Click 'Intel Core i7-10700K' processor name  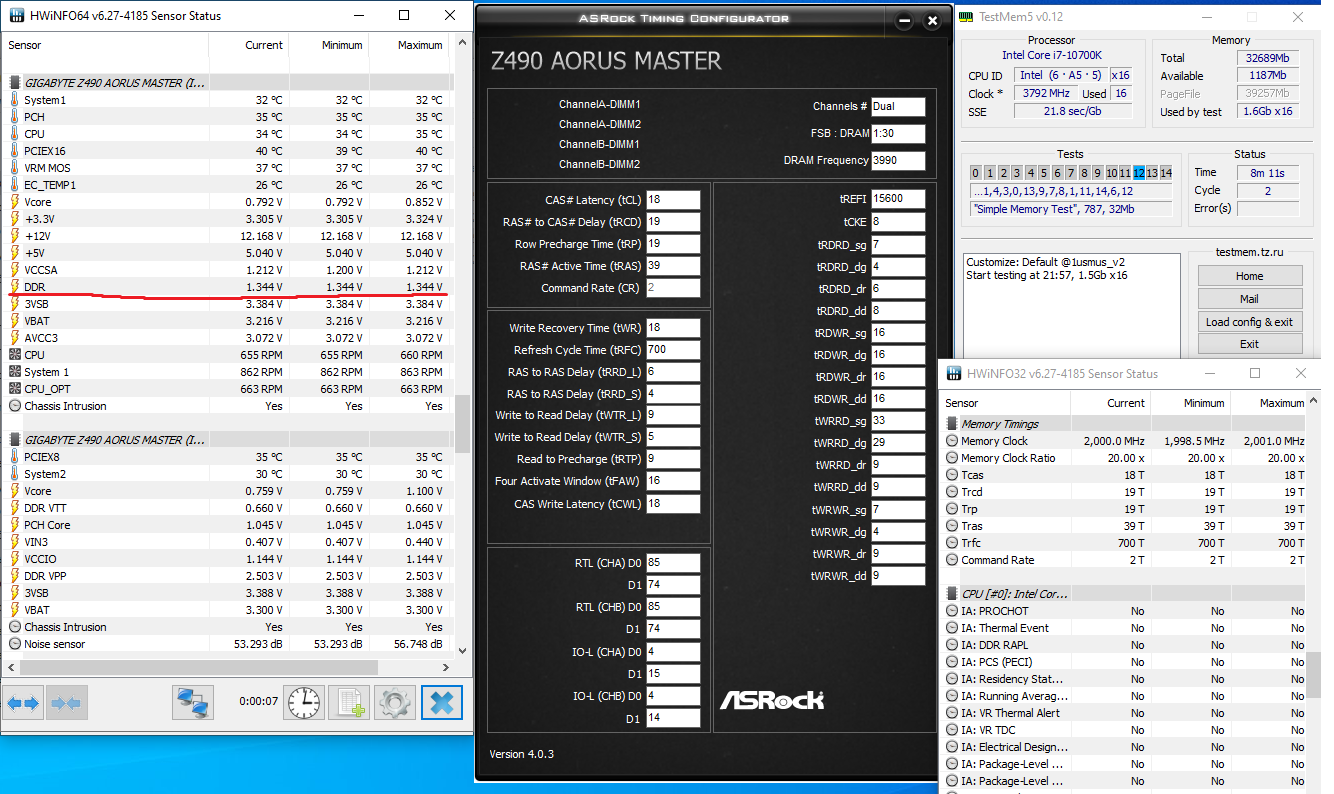[x=1052, y=55]
